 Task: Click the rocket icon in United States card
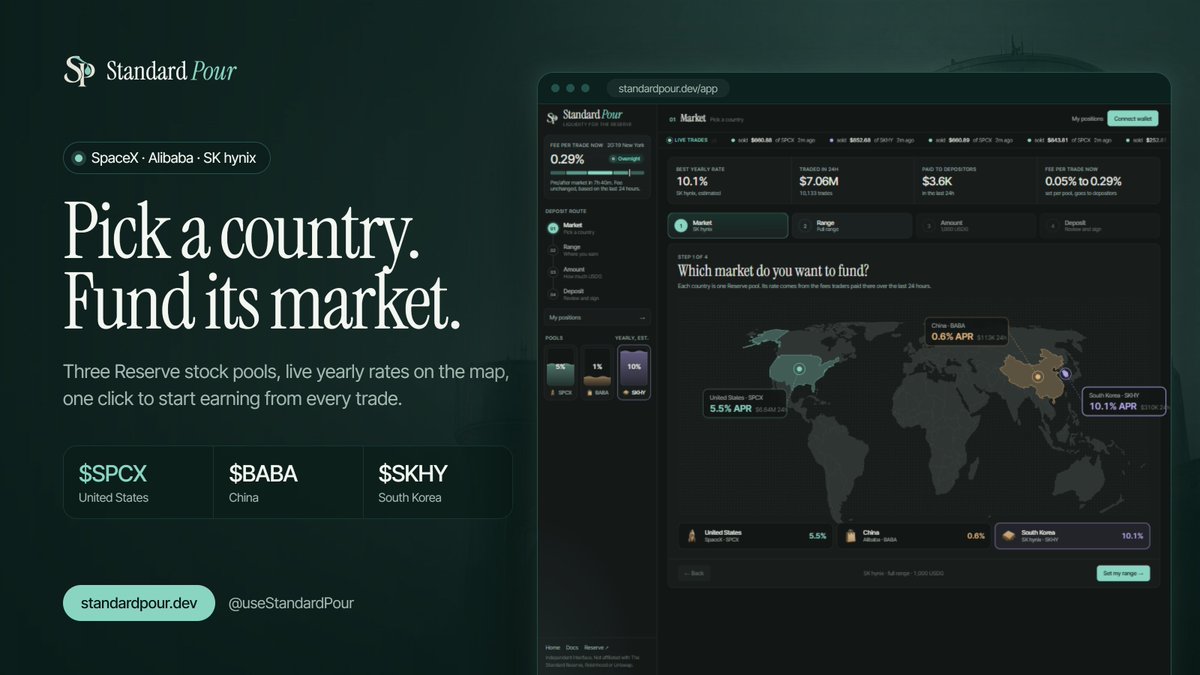[x=691, y=536]
